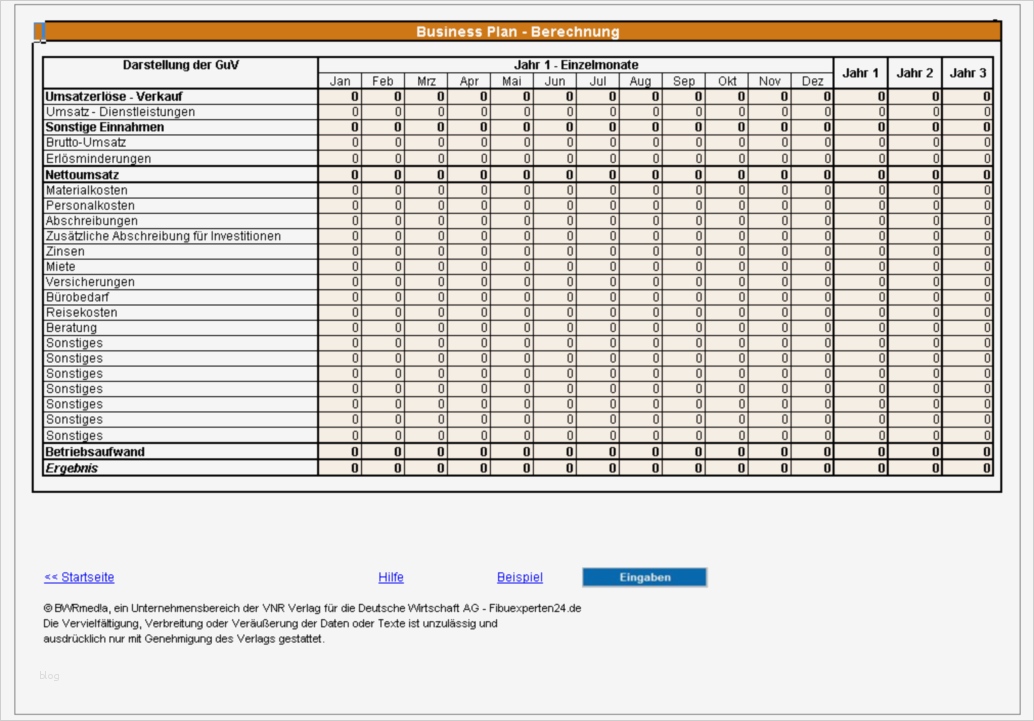Click the Aug column header
The height and width of the screenshot is (721, 1034).
click(640, 80)
